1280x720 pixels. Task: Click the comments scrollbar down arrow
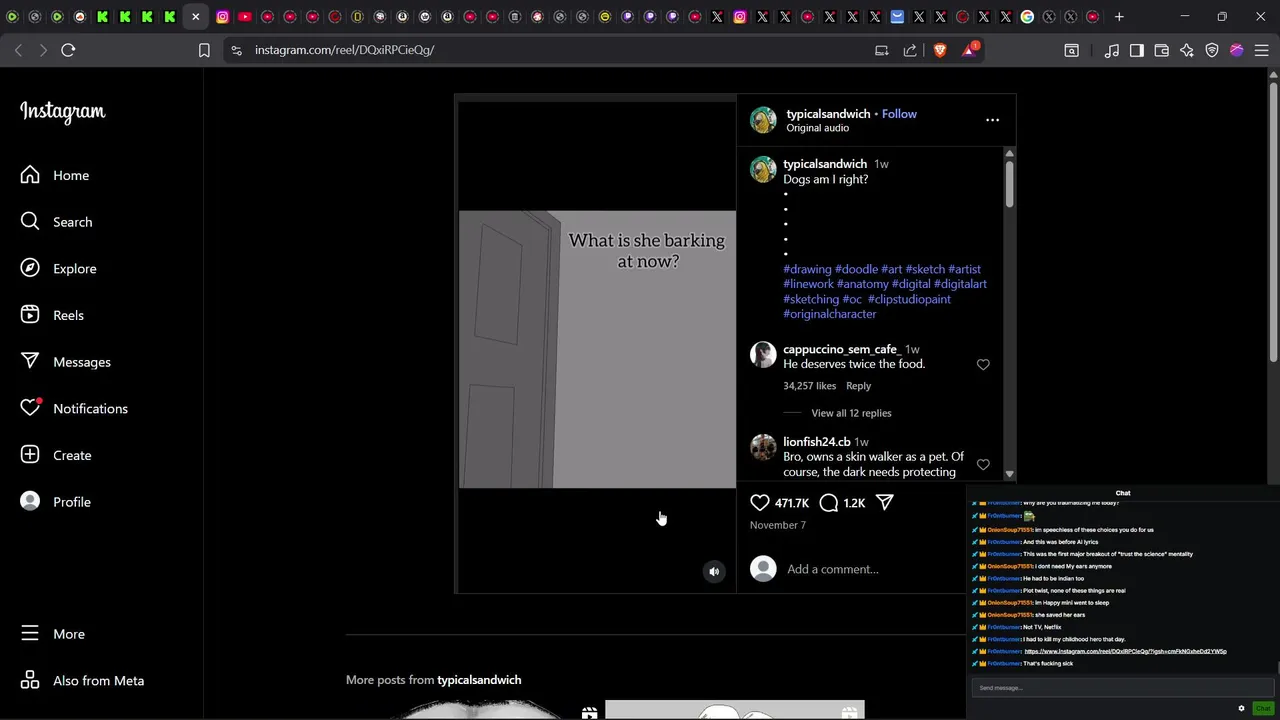(1009, 474)
